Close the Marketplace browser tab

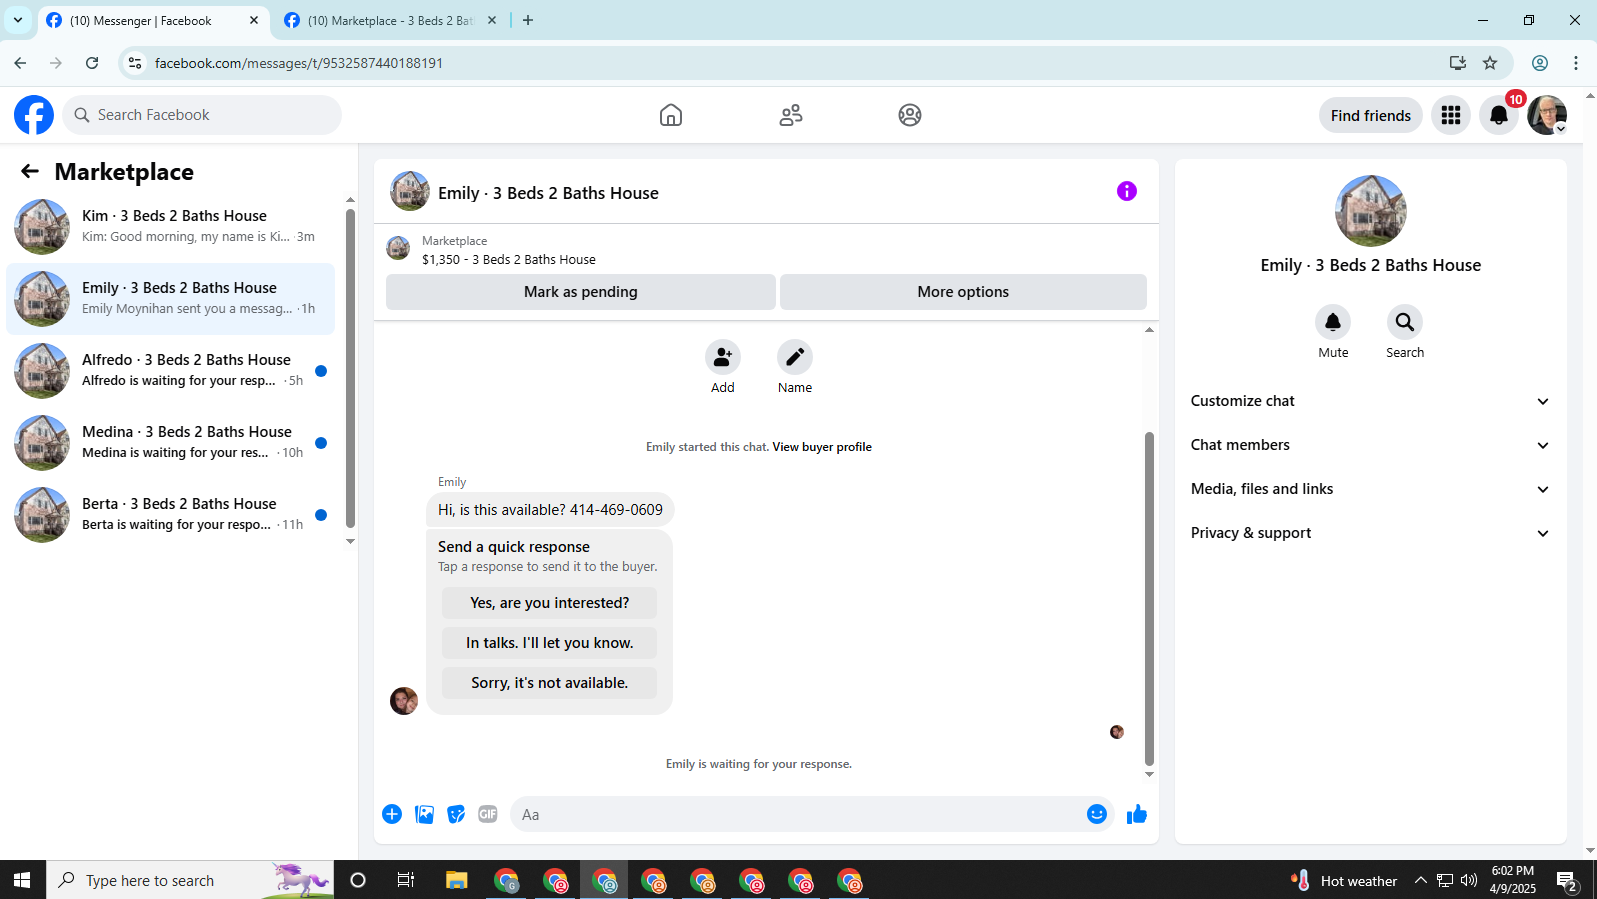click(x=492, y=20)
